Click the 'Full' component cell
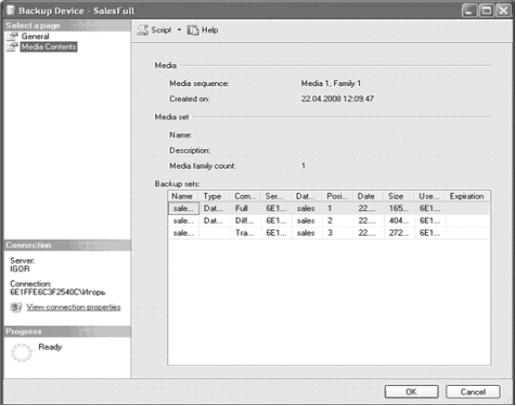This screenshot has height=406, width=516. [246, 209]
